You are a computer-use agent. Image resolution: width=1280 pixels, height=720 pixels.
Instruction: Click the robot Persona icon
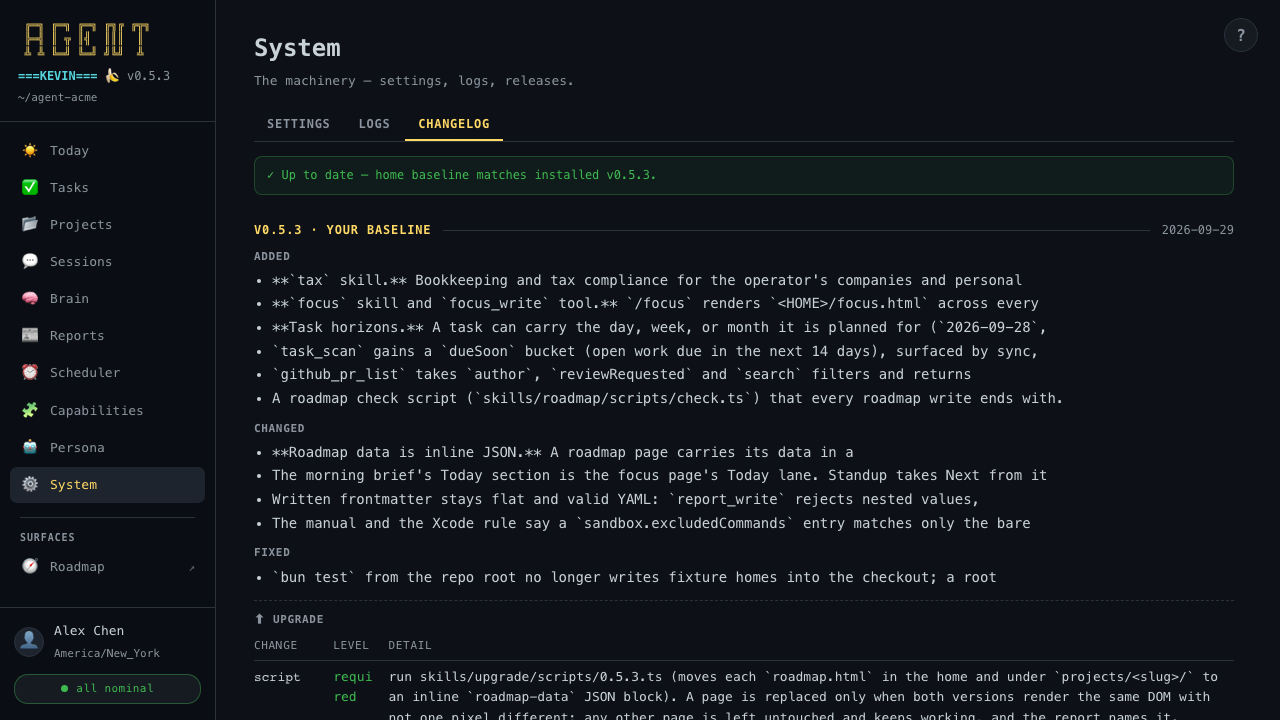30,447
